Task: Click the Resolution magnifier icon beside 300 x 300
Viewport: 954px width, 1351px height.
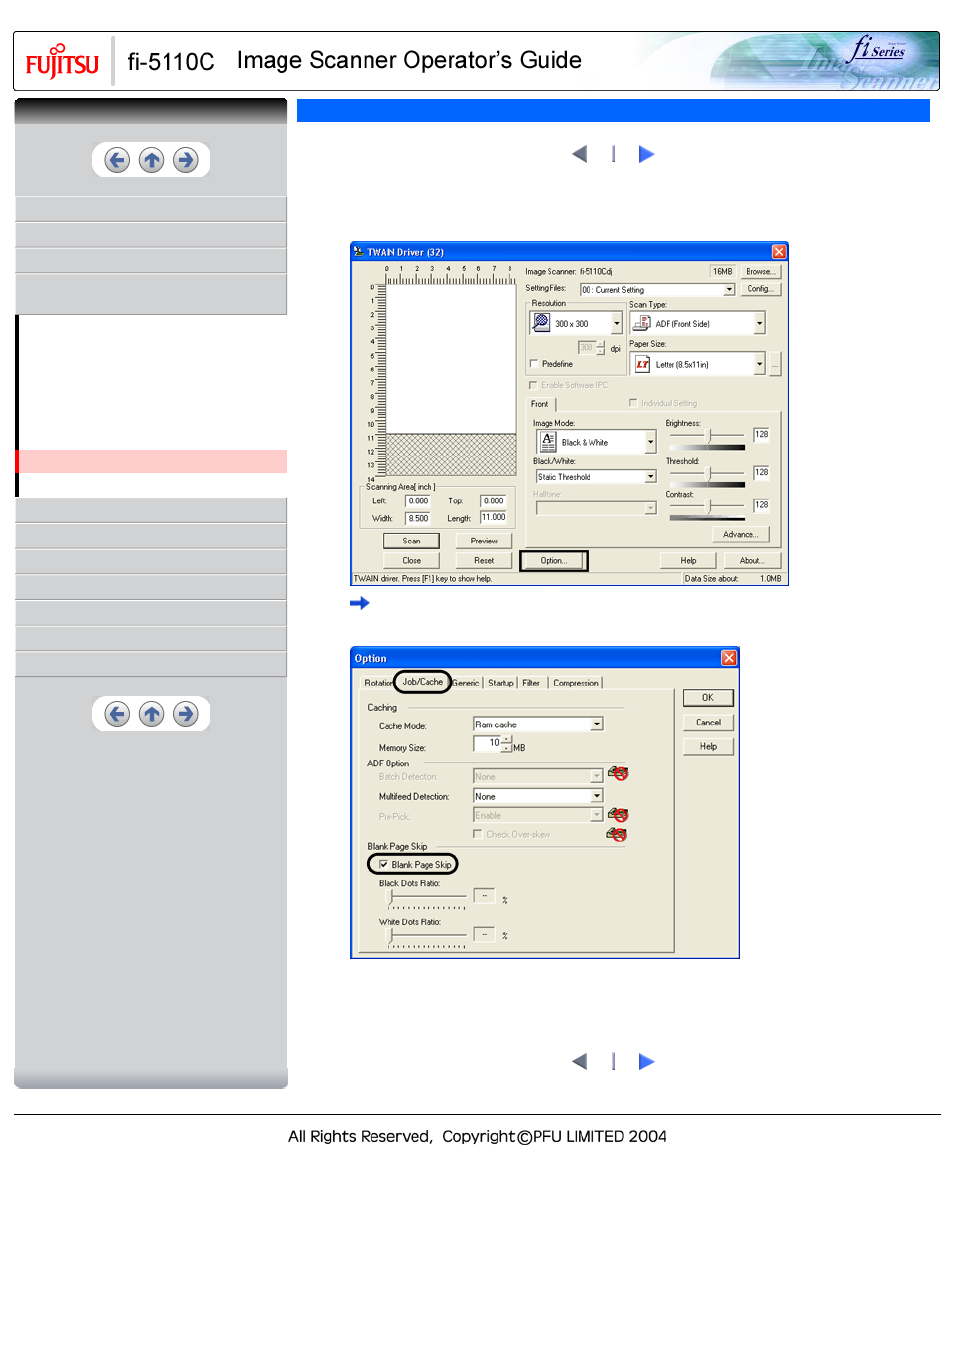Action: pos(541,323)
